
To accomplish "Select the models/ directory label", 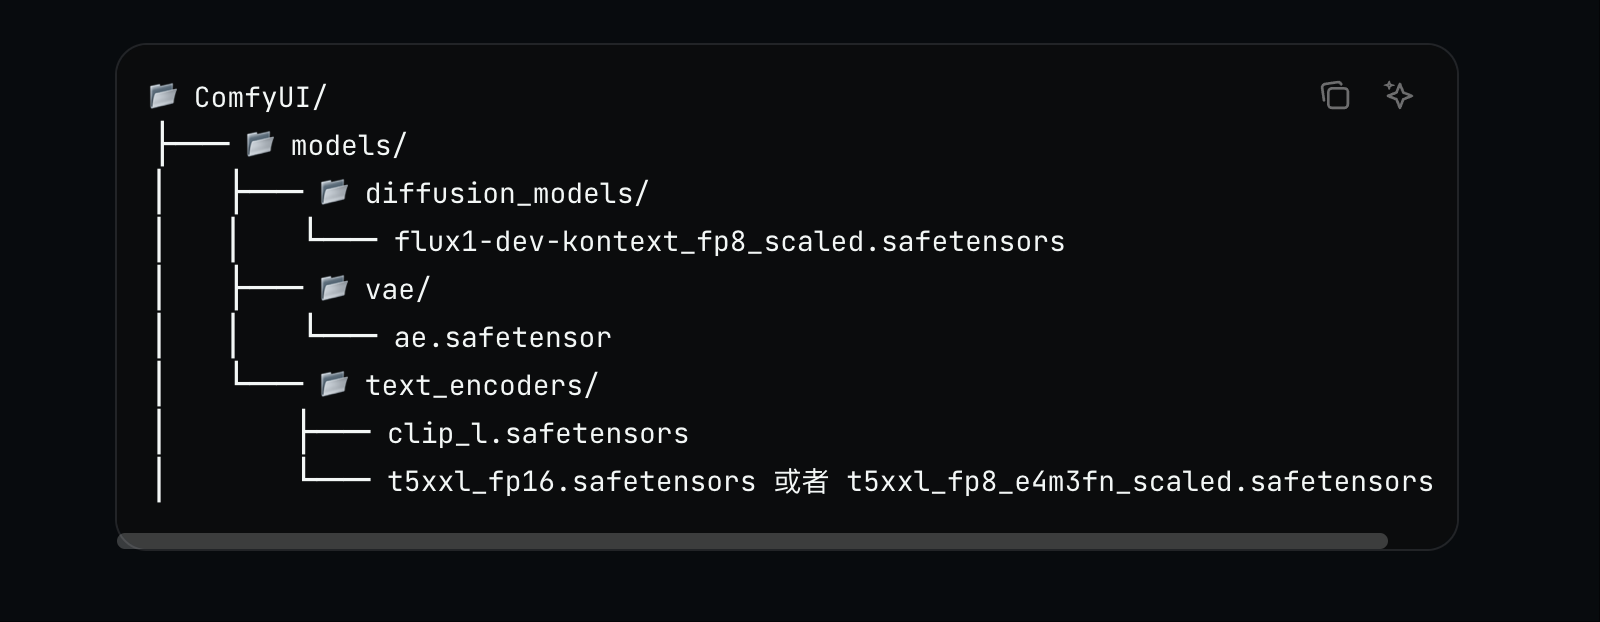I will (348, 146).
